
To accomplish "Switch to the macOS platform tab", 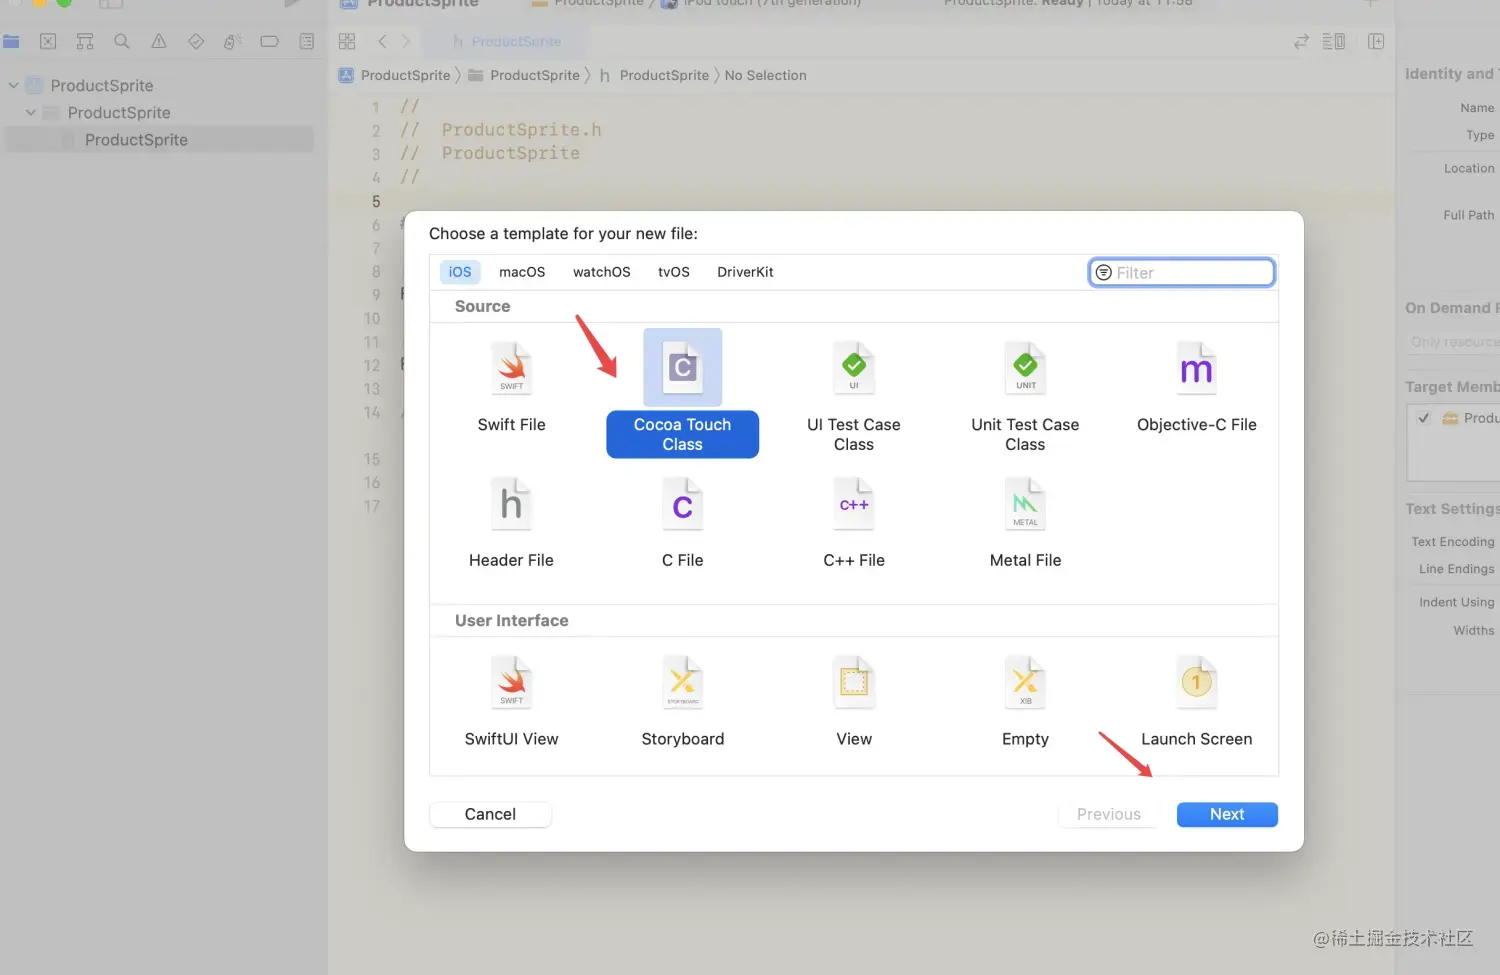I will point(522,272).
